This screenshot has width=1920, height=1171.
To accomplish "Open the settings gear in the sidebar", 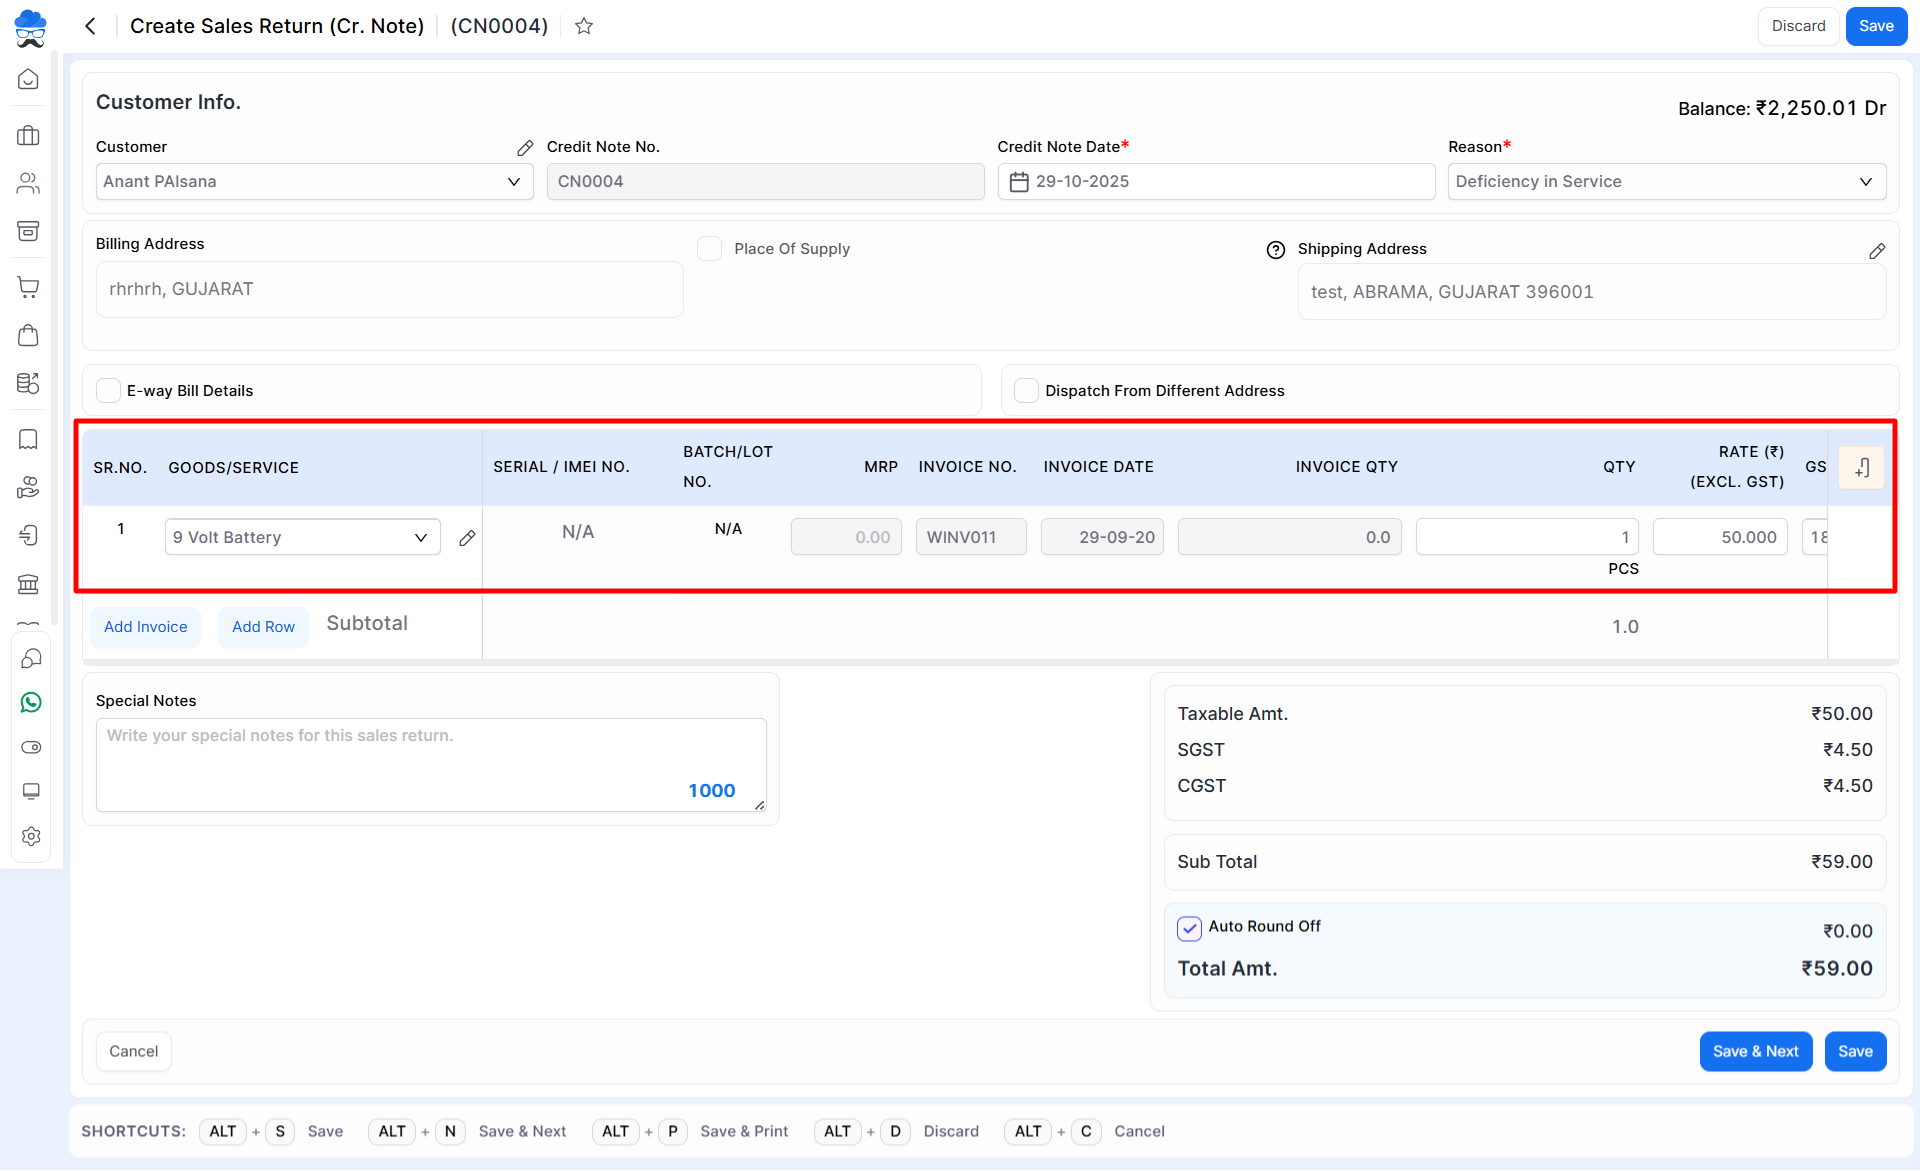I will [x=31, y=836].
